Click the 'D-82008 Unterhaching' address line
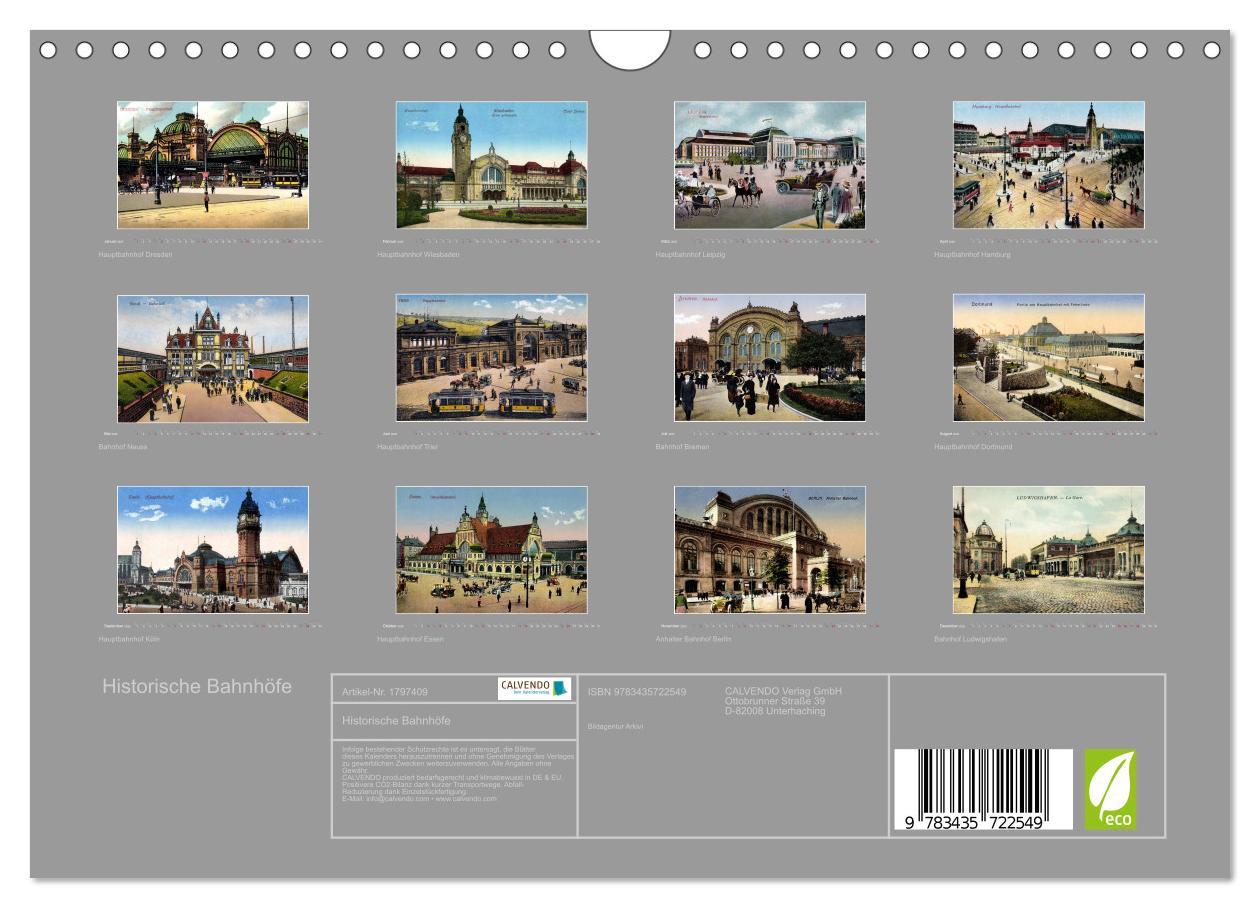The width and height of the screenshot is (1260, 908). (x=775, y=711)
